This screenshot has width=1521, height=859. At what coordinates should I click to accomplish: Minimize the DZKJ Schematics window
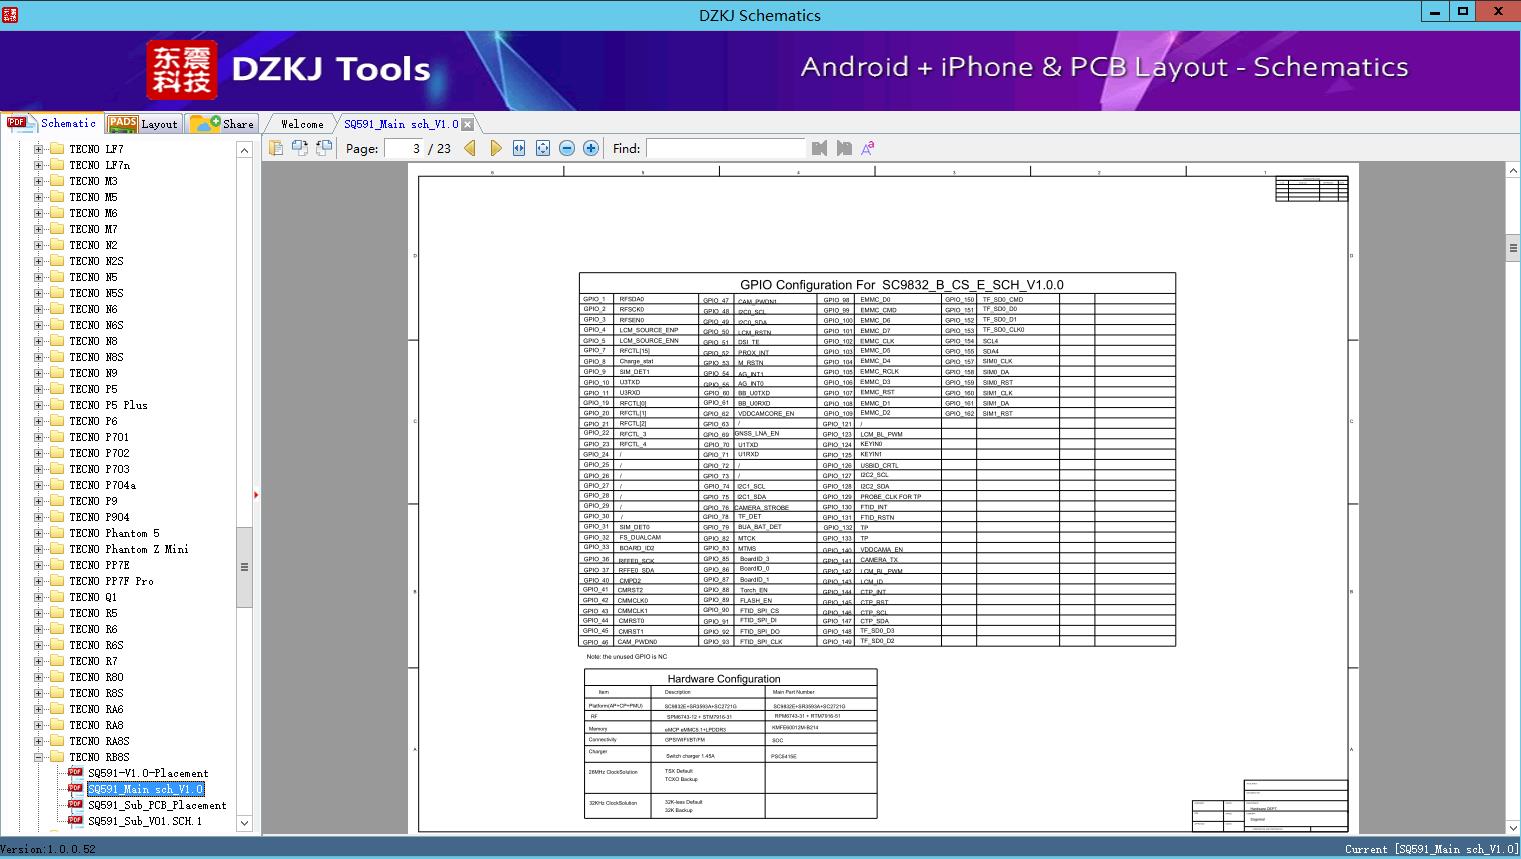tap(1435, 12)
